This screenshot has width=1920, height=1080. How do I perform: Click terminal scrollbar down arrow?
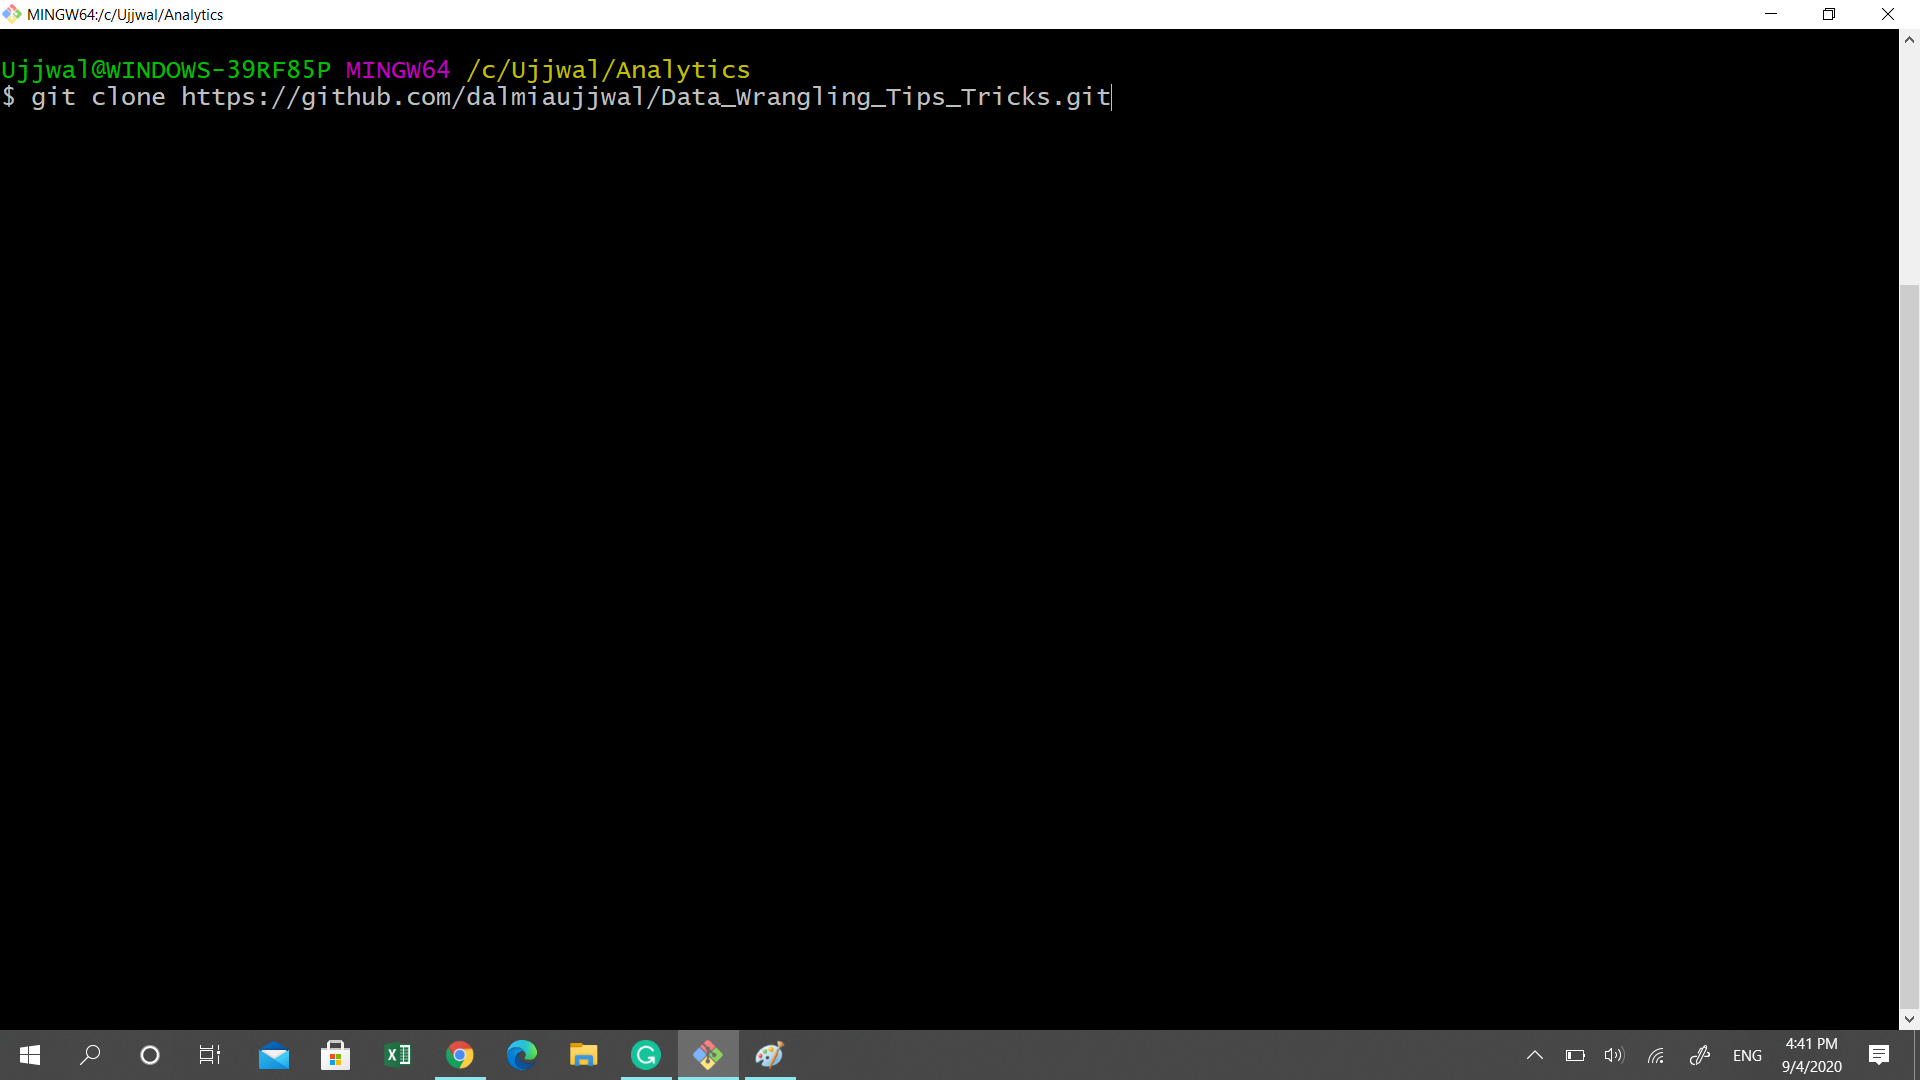point(1909,1019)
